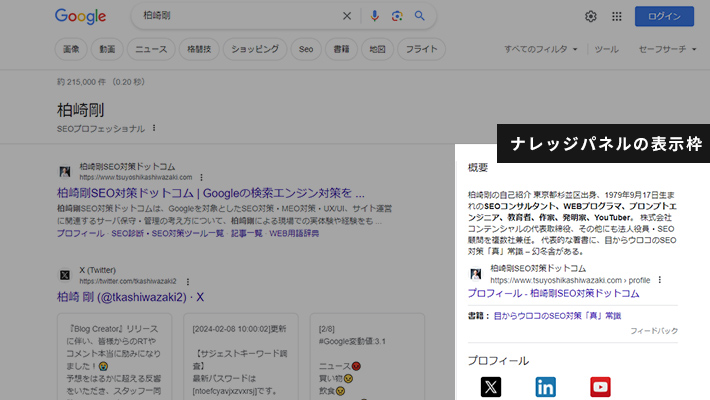Expand the すべてのフィルタ dropdown

tap(541, 49)
